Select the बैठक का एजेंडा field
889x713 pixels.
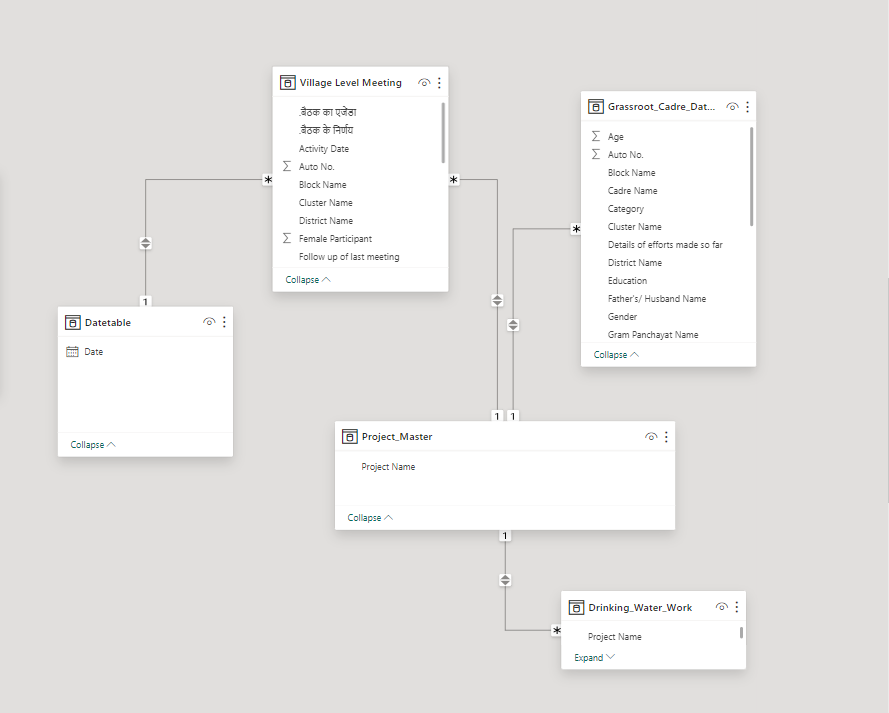[328, 112]
